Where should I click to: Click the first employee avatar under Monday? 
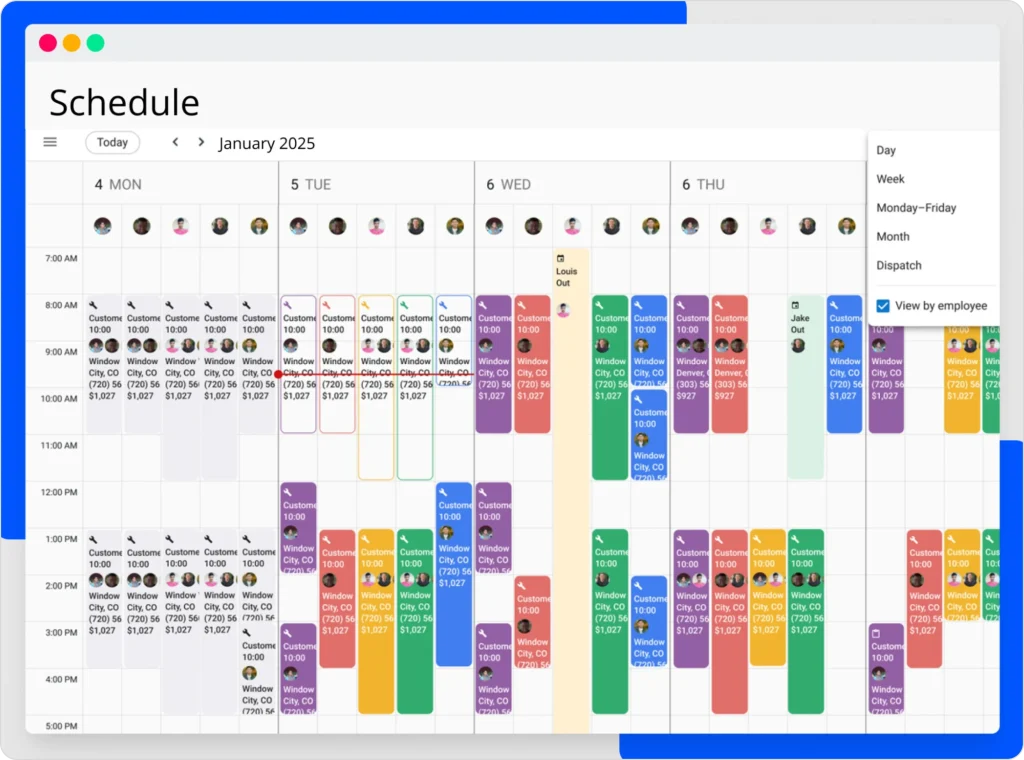pos(103,225)
